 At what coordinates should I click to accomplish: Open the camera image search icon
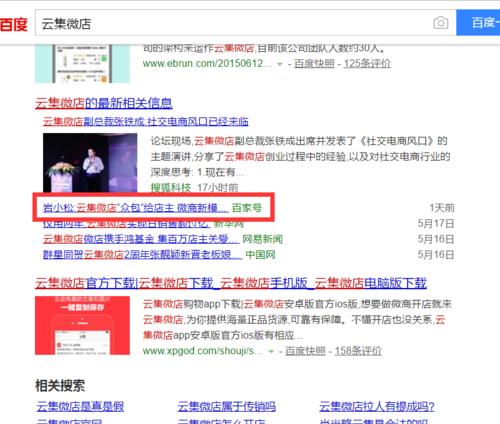[441, 23]
